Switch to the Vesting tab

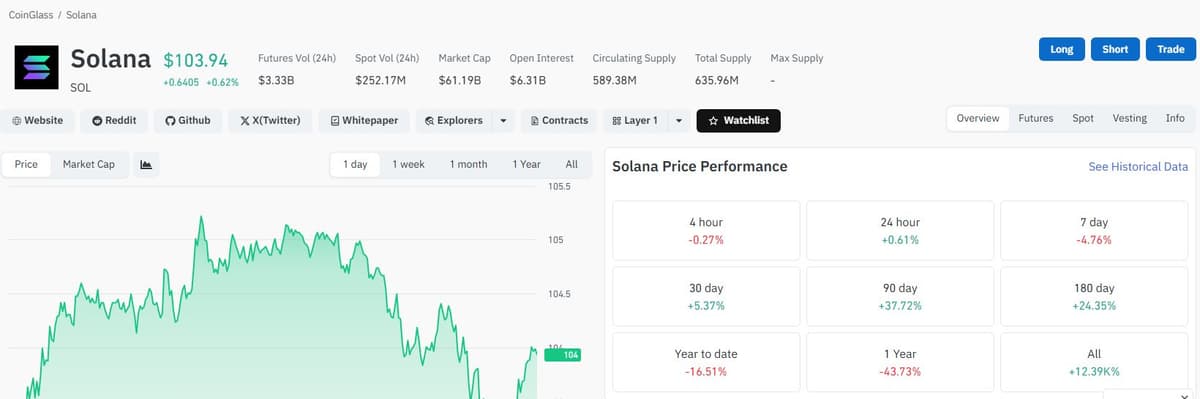1129,118
